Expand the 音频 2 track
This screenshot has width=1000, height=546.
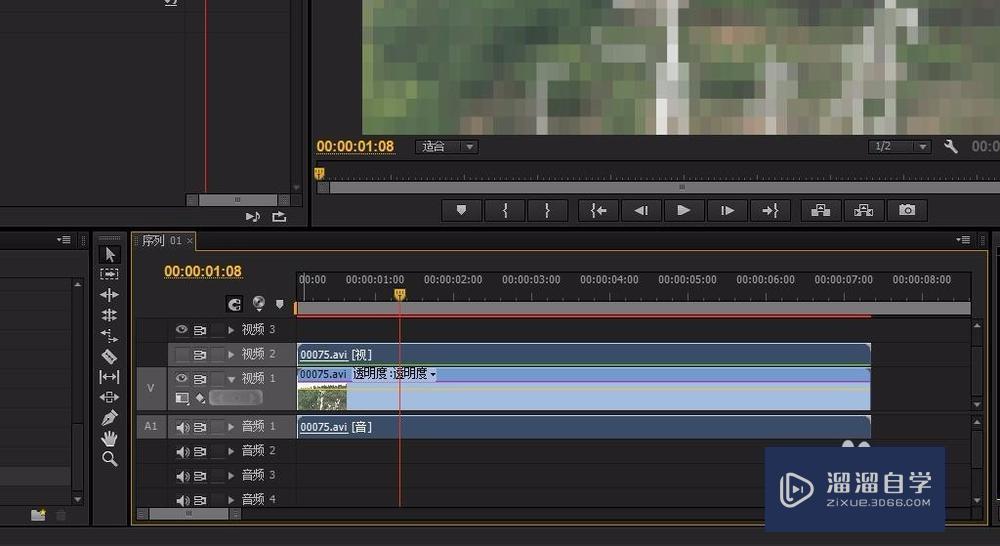pyautogui.click(x=232, y=451)
